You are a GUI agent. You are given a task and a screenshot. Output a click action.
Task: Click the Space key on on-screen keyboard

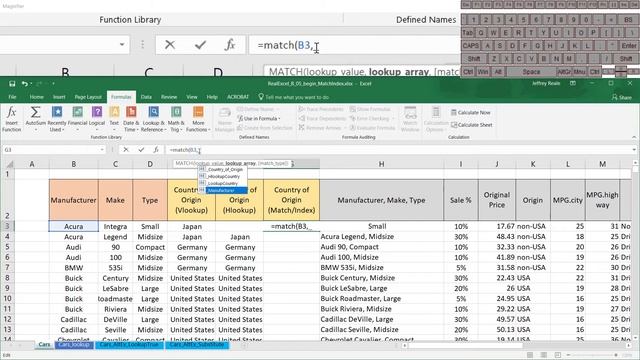(531, 72)
